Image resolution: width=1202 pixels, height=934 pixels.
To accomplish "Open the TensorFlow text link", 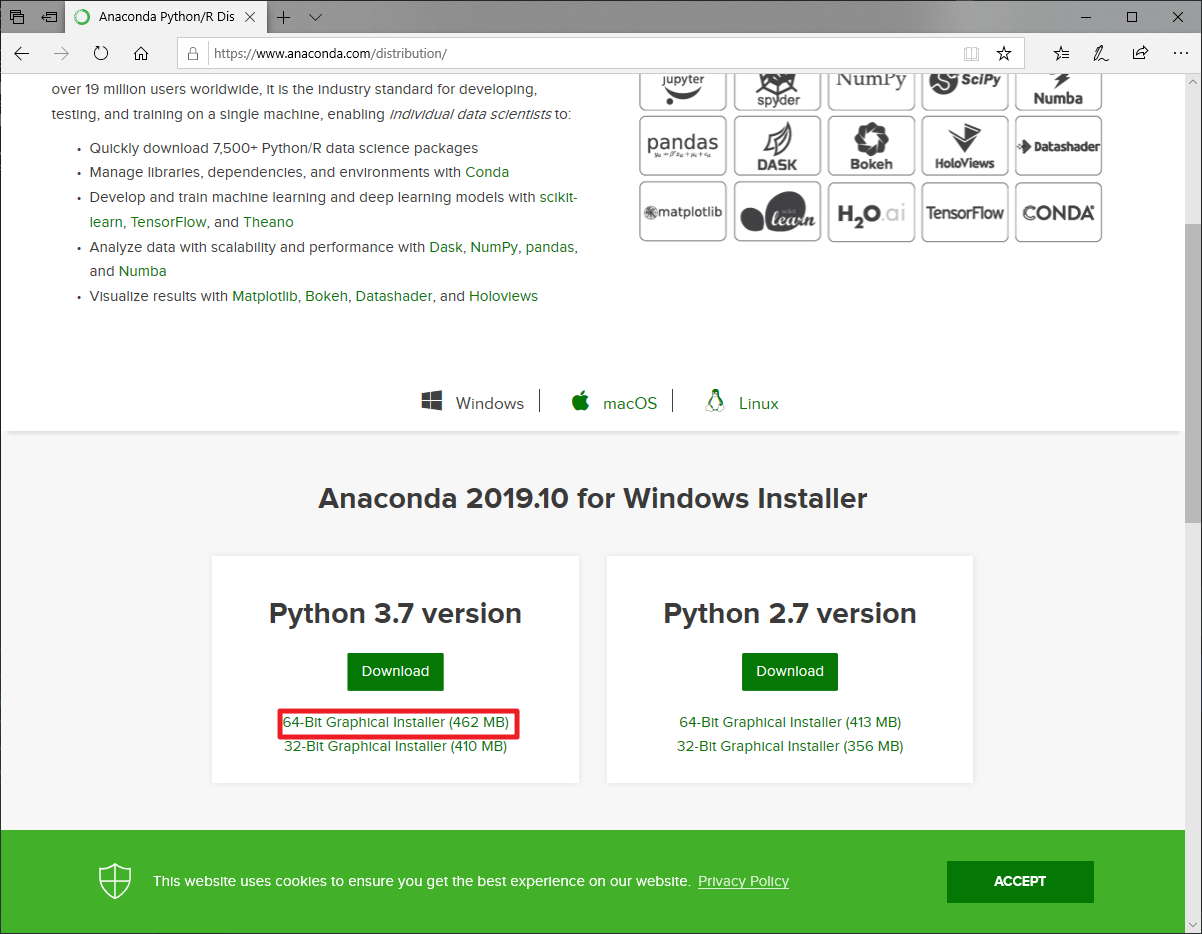I will tap(169, 222).
